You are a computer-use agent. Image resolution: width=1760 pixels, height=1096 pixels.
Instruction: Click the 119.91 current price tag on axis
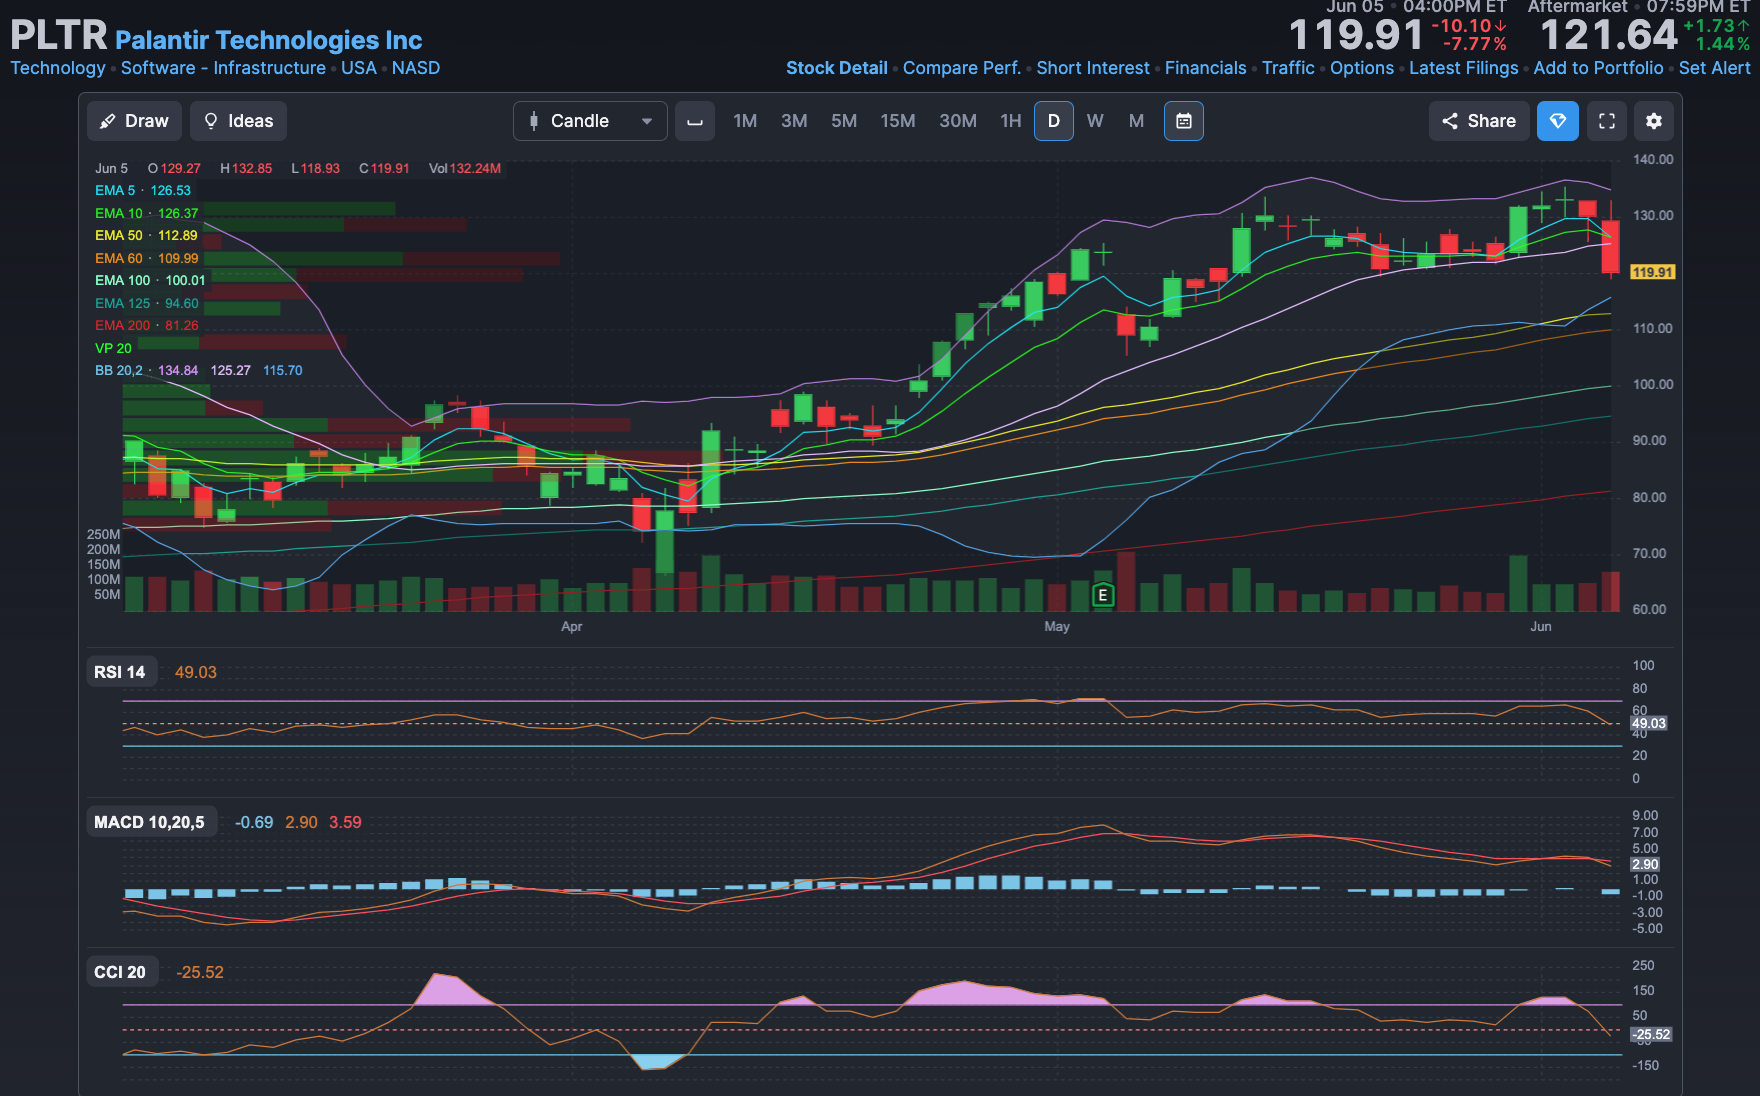(1652, 272)
